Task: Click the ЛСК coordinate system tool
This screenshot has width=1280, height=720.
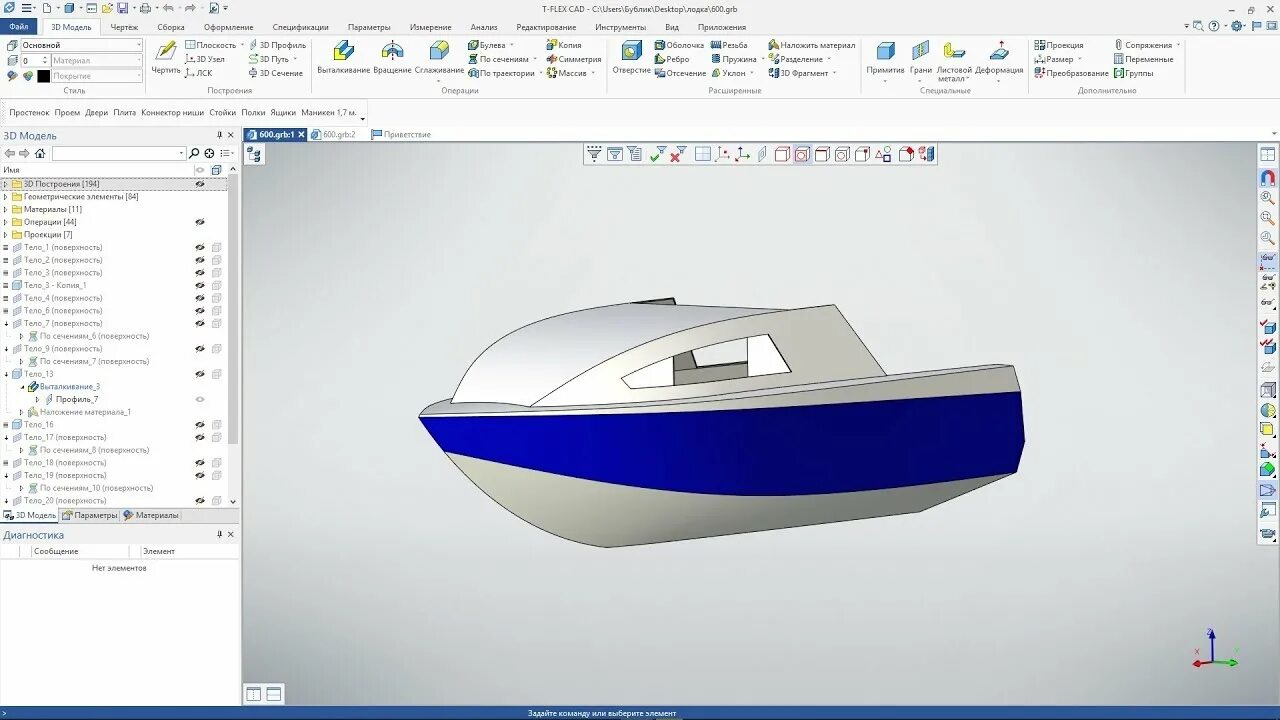Action: [x=199, y=73]
